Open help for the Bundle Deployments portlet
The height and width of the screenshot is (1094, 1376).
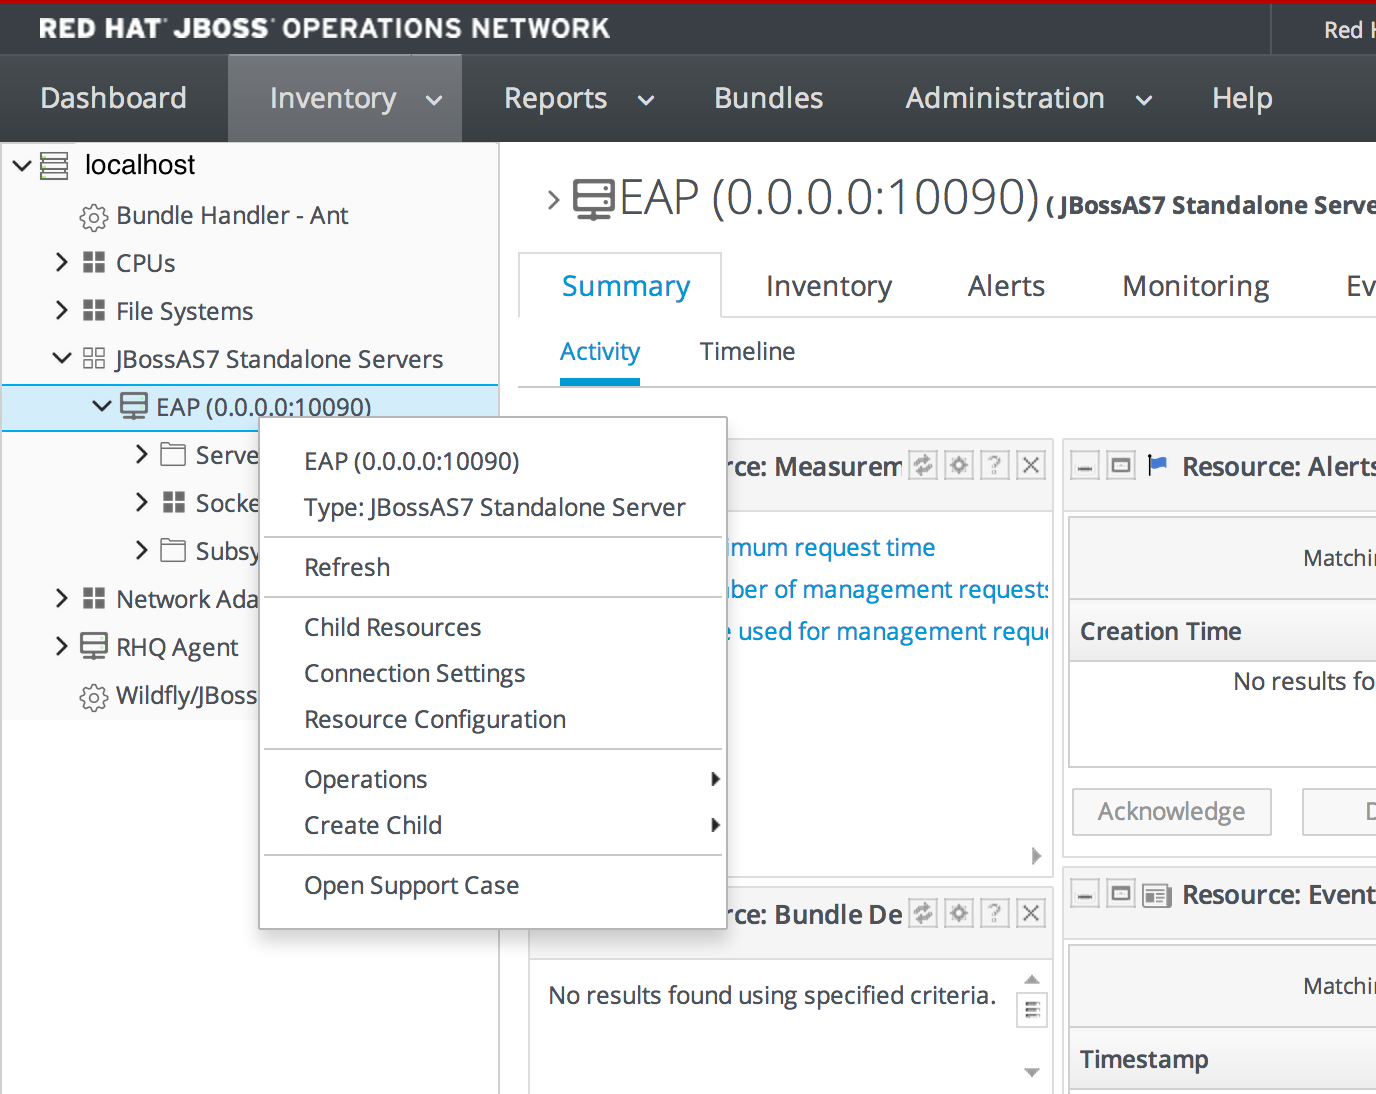(x=995, y=913)
